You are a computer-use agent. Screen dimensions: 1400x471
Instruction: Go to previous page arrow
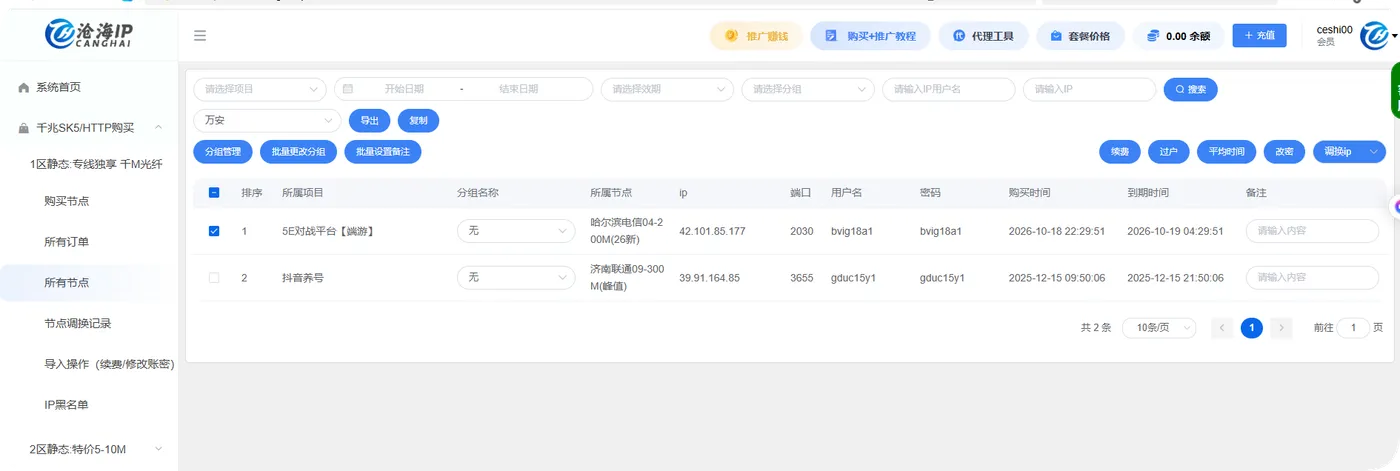1221,328
